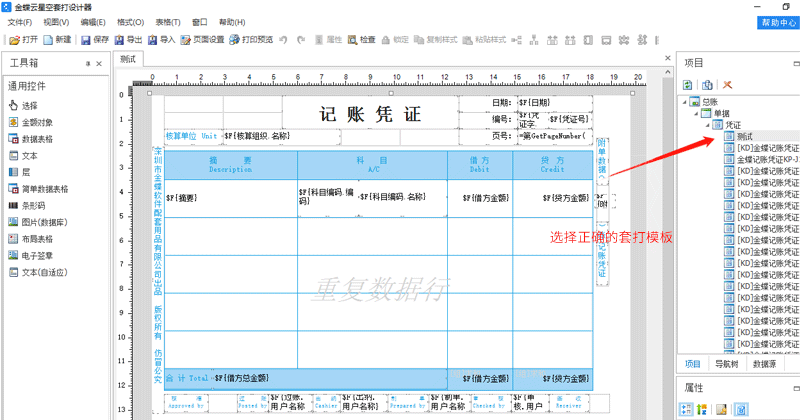Select the 文本(自适应) control in toolbox
The image size is (800, 420).
point(38,273)
